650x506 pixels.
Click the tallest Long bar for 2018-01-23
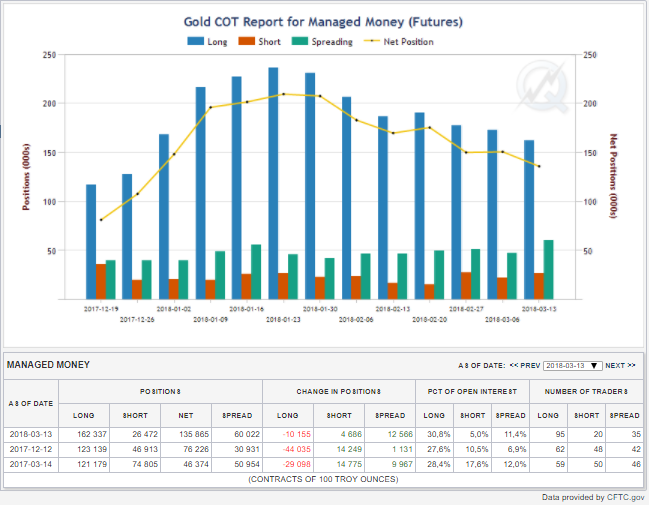pyautogui.click(x=273, y=183)
